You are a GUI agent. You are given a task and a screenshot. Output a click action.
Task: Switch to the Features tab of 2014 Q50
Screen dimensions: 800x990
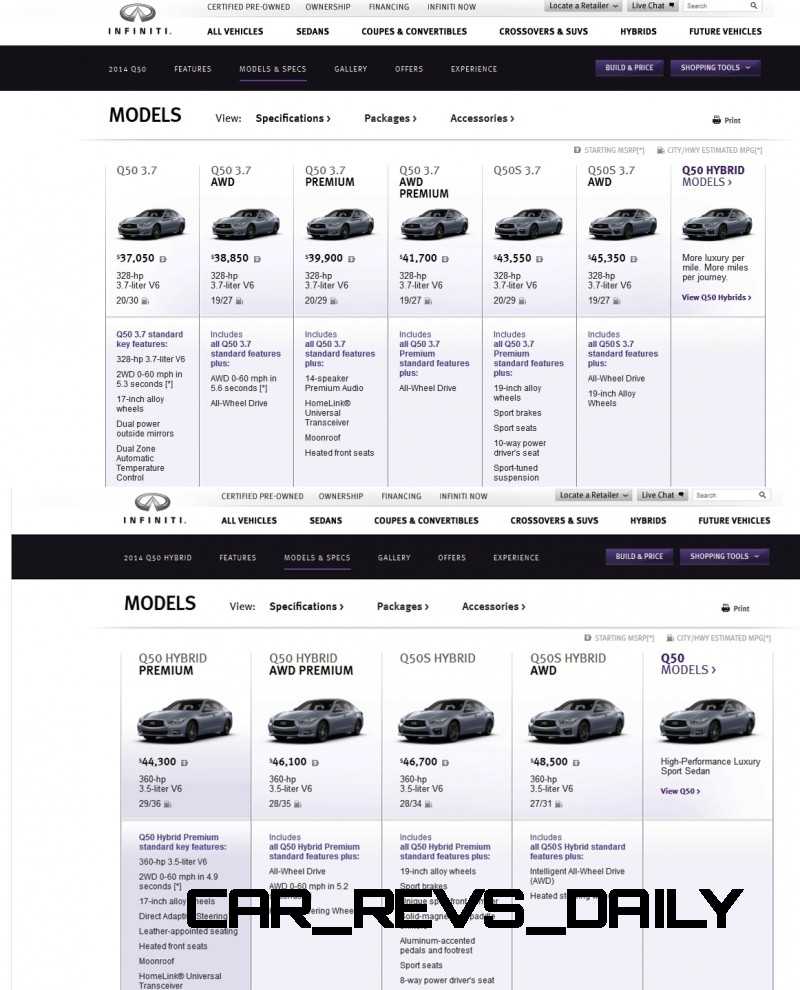click(193, 69)
